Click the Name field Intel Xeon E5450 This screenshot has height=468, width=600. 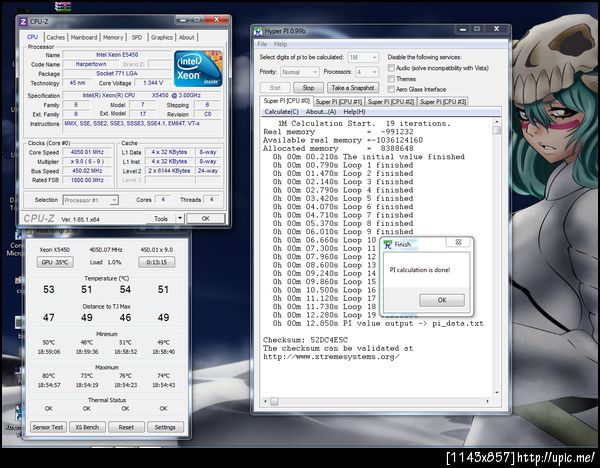(117, 55)
